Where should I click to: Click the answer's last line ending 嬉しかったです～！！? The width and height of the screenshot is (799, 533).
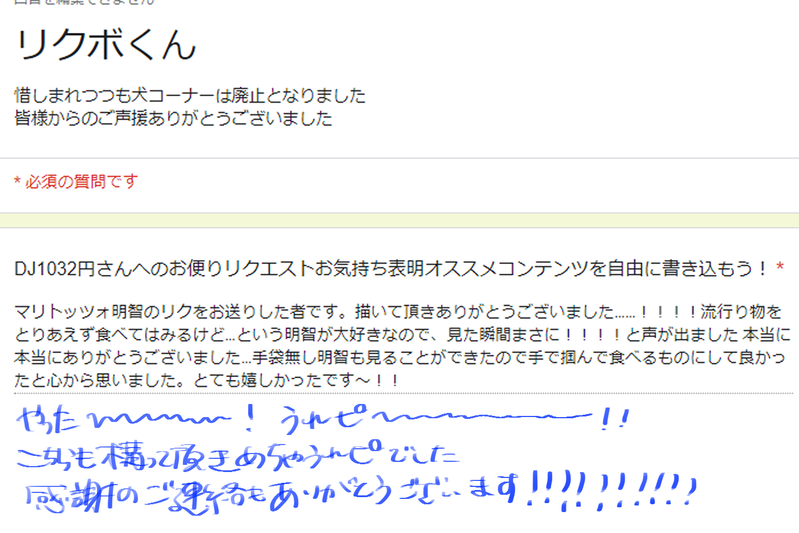(x=206, y=380)
